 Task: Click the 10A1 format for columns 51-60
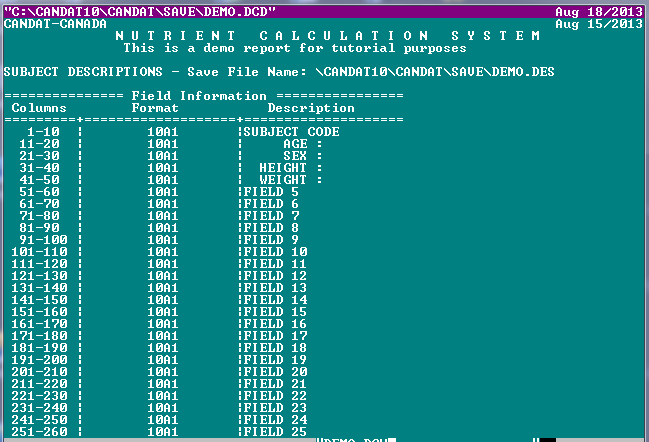(x=162, y=192)
